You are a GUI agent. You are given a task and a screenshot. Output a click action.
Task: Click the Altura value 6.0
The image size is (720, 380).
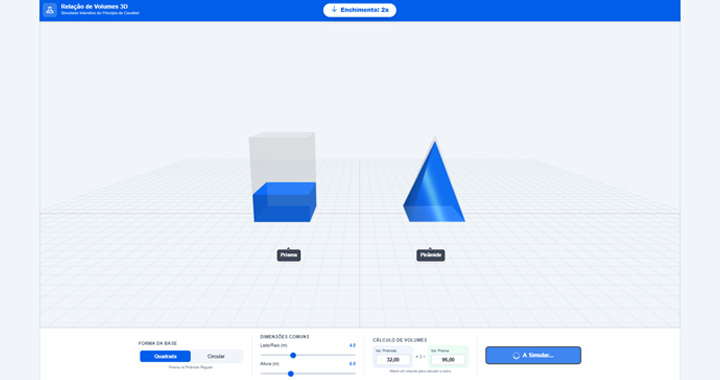pyautogui.click(x=353, y=363)
